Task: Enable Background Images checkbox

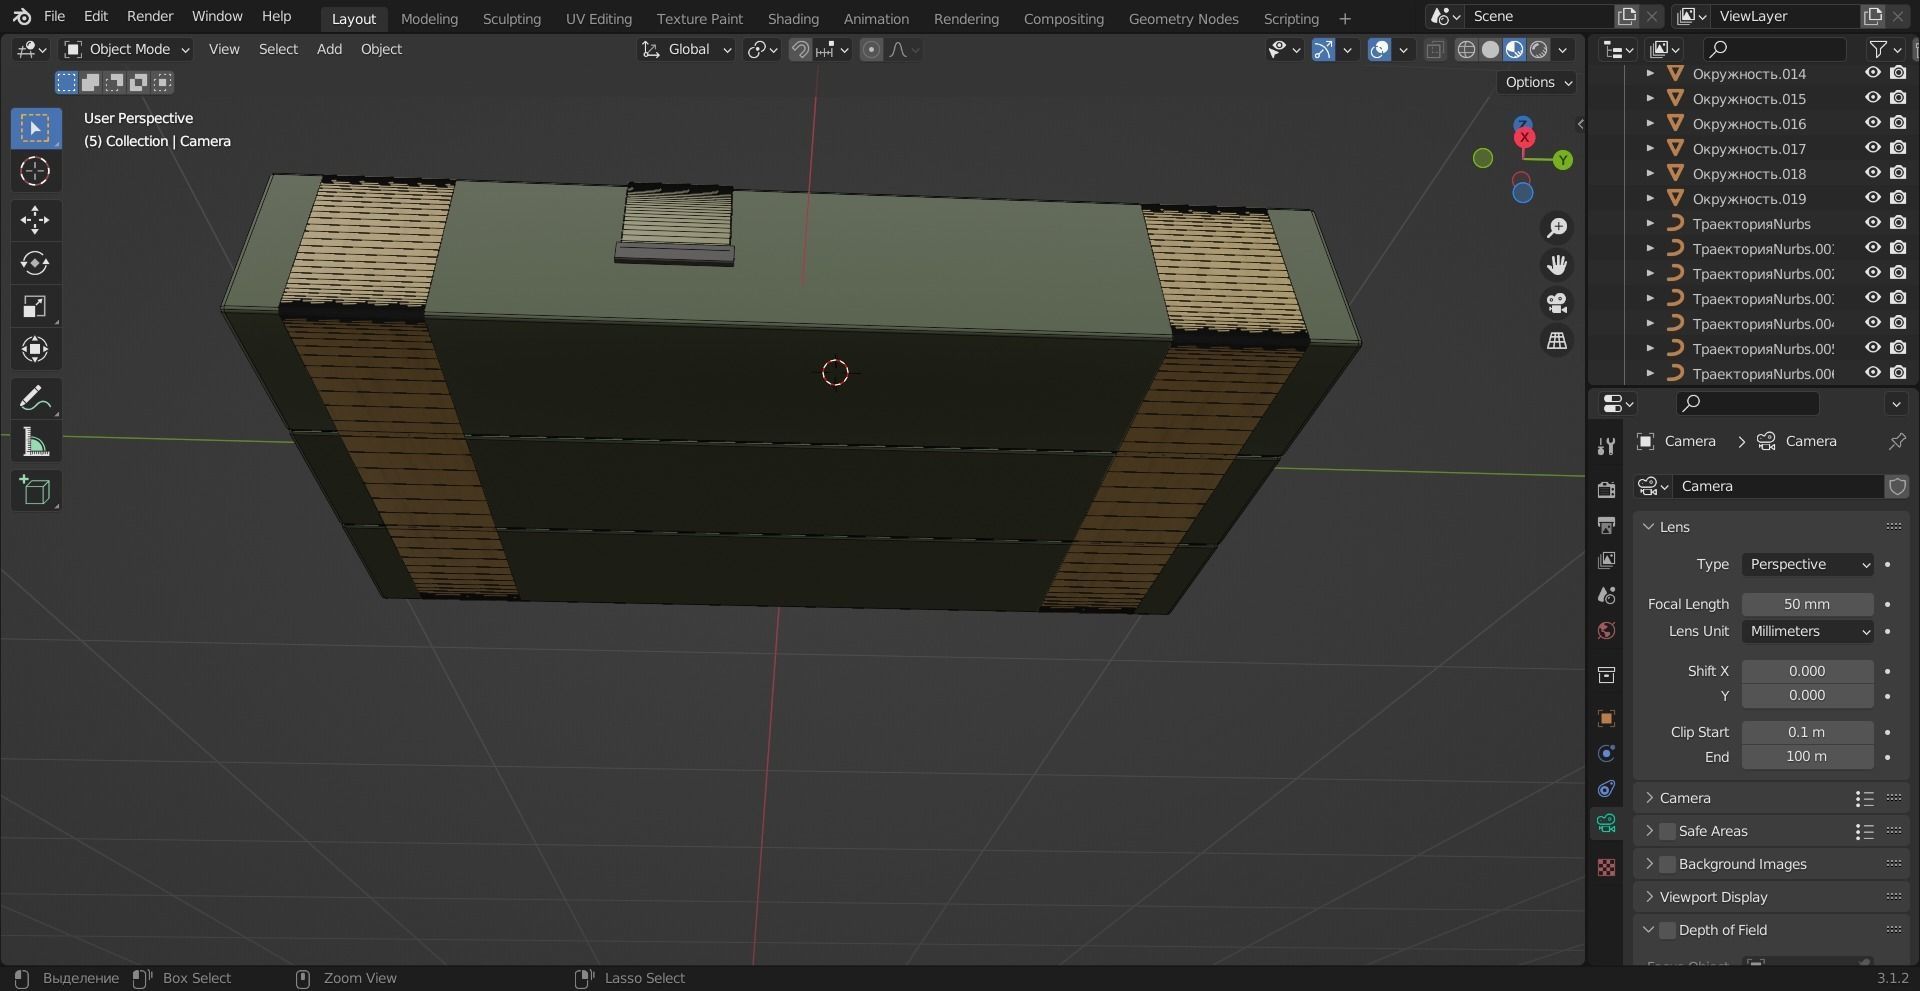Action: coord(1667,864)
